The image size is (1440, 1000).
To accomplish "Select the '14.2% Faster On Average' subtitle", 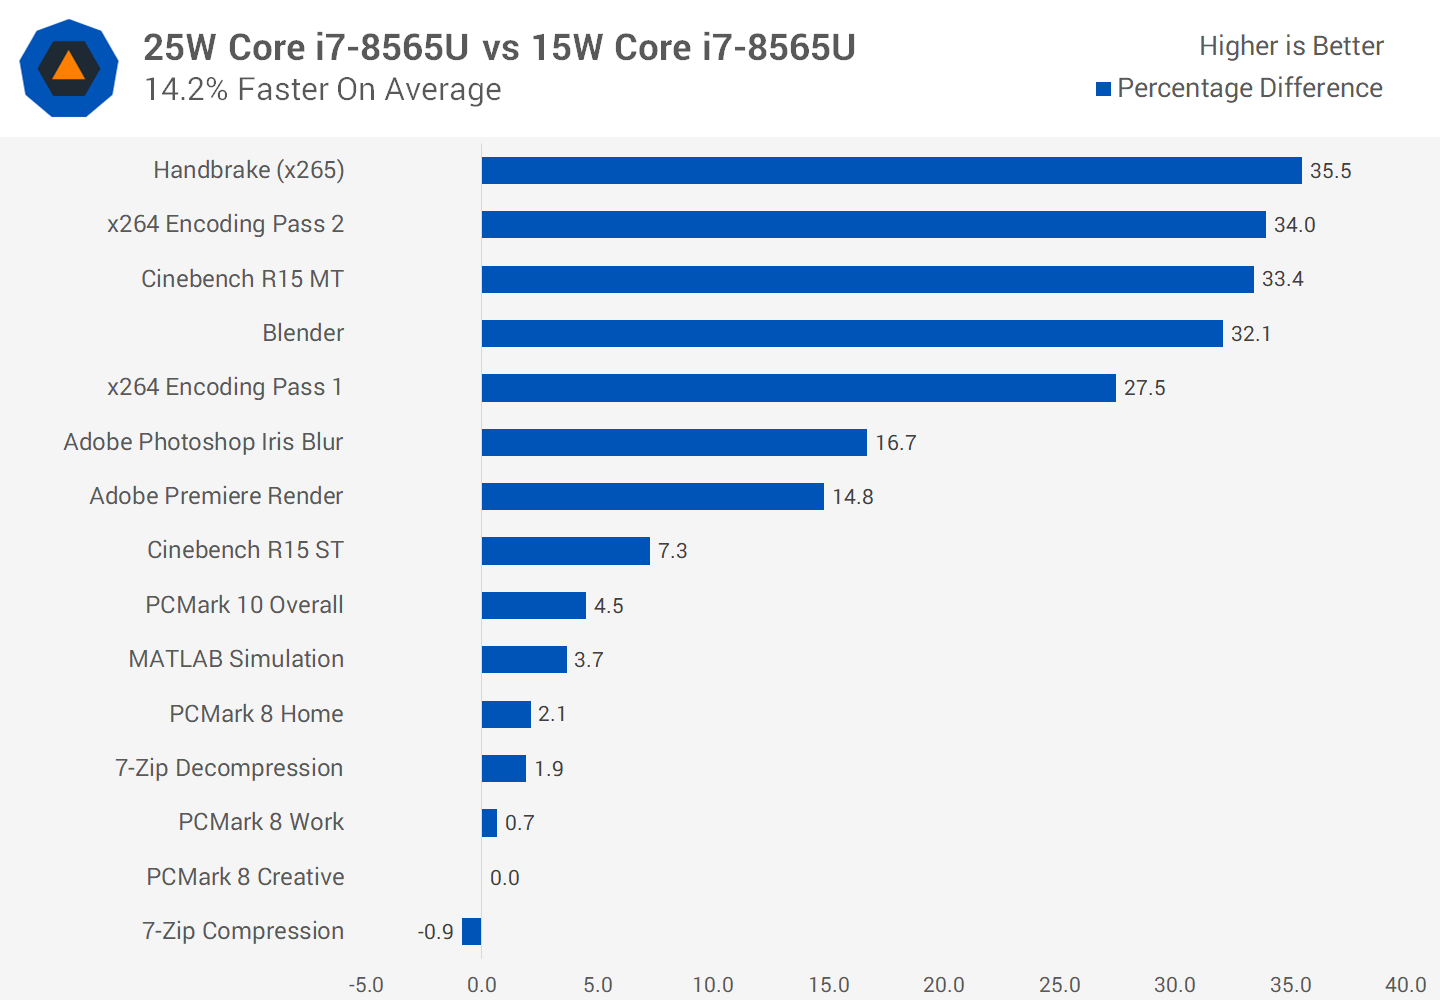I will pyautogui.click(x=322, y=90).
